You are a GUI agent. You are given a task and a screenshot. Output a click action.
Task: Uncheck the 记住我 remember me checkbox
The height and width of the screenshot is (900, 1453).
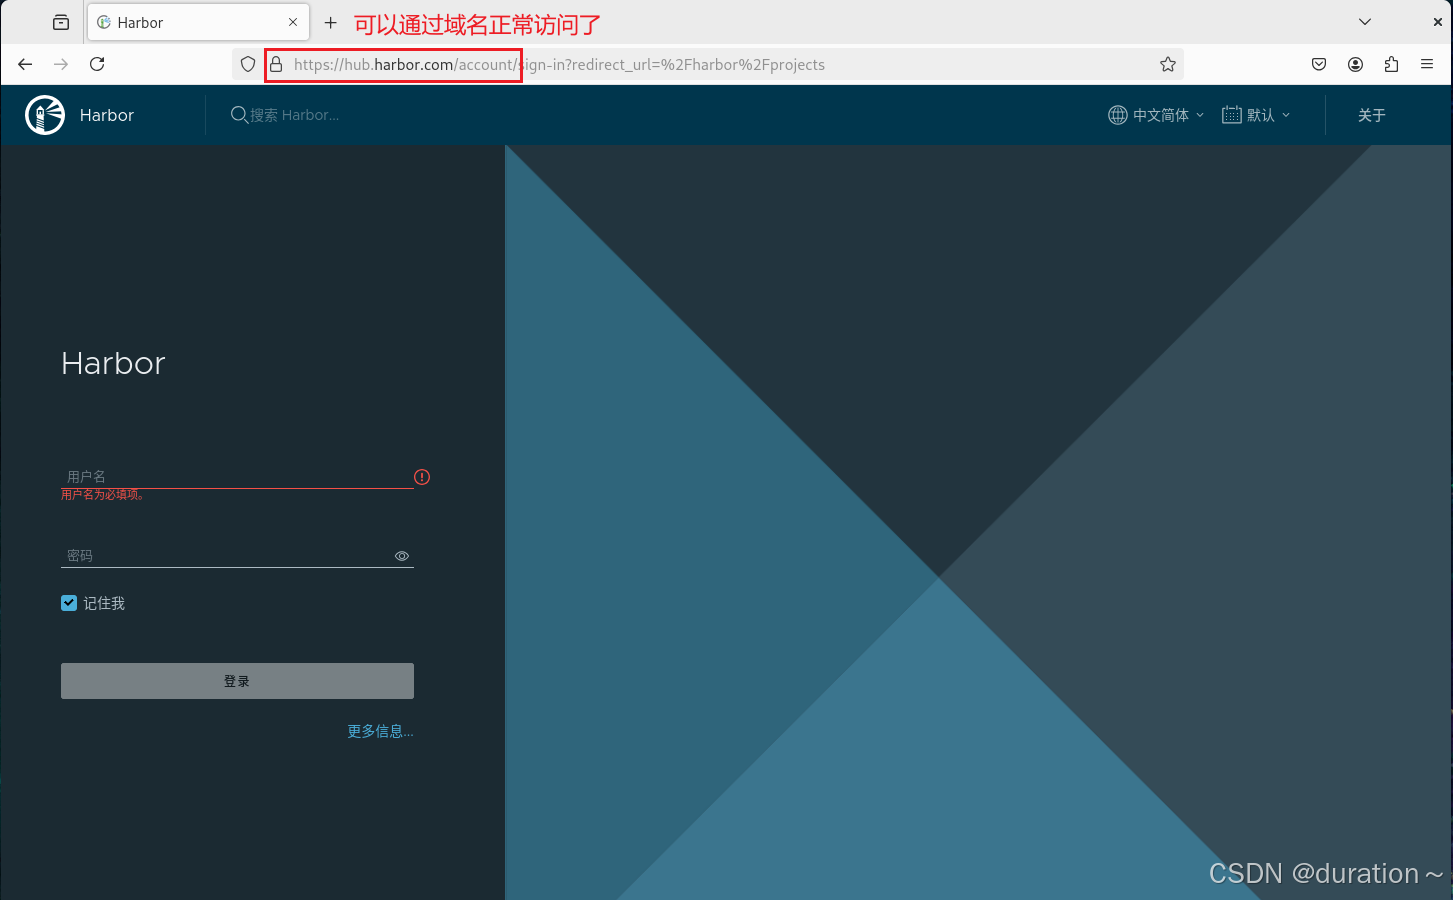click(x=69, y=603)
